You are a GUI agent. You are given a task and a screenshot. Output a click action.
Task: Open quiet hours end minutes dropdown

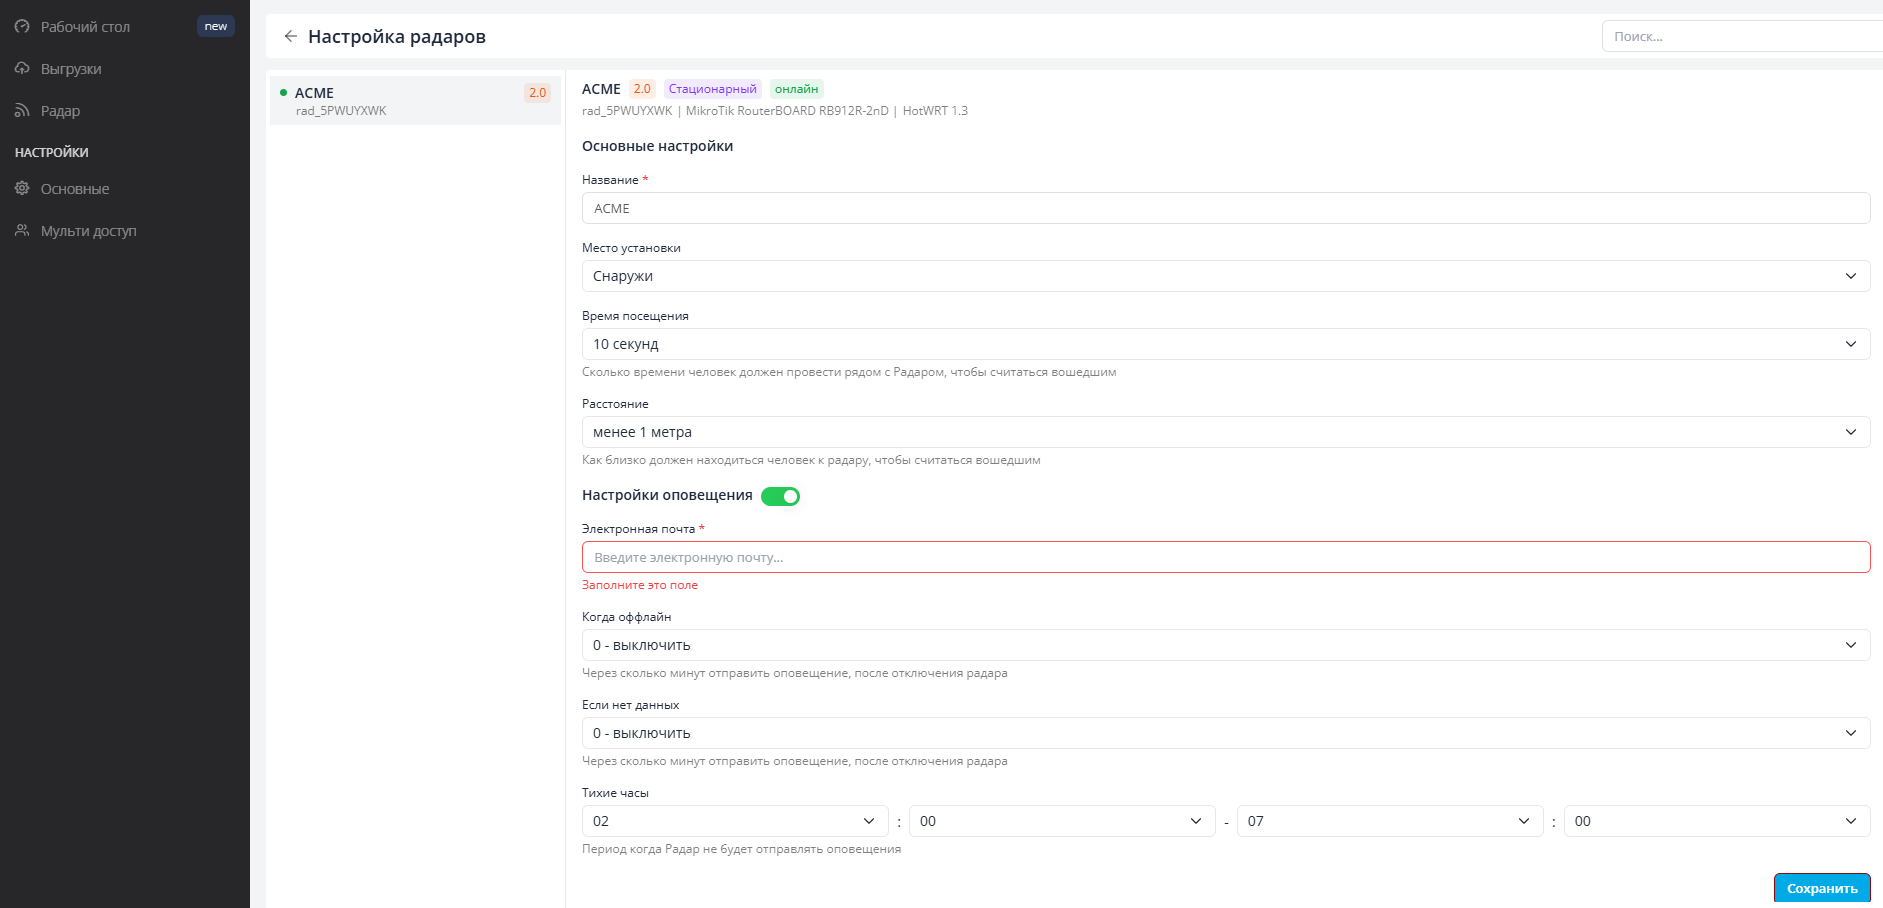(x=1717, y=821)
